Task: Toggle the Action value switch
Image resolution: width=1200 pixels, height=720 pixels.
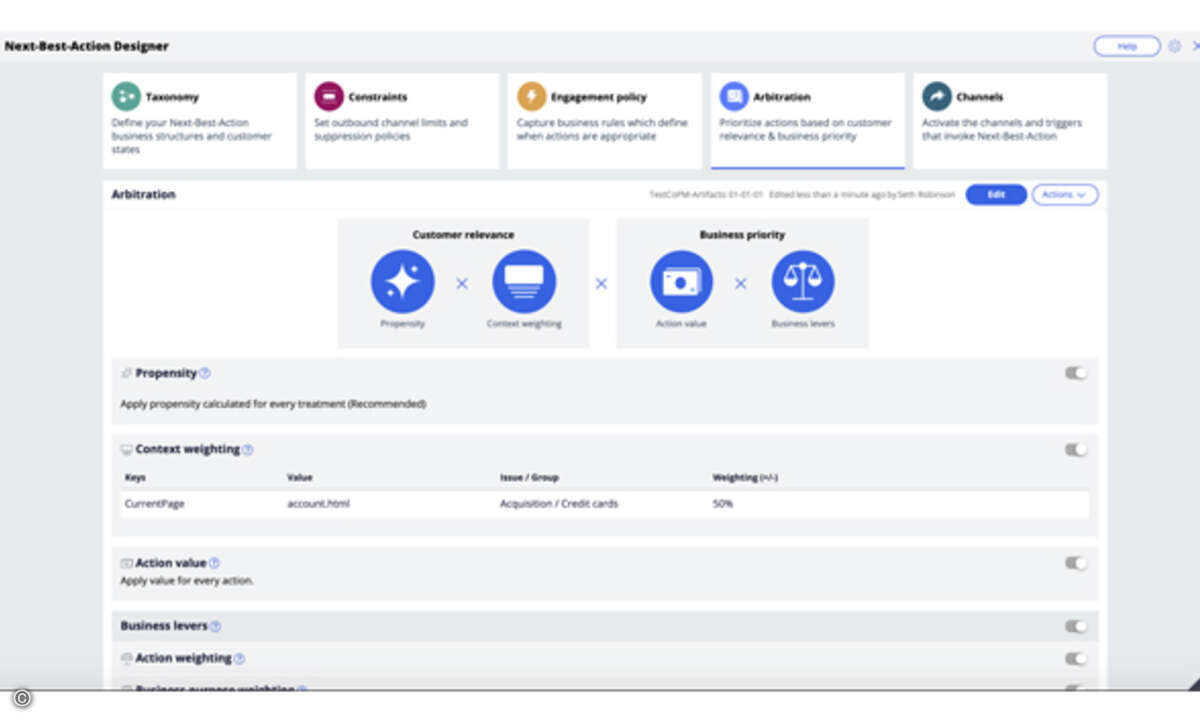Action: point(1075,563)
